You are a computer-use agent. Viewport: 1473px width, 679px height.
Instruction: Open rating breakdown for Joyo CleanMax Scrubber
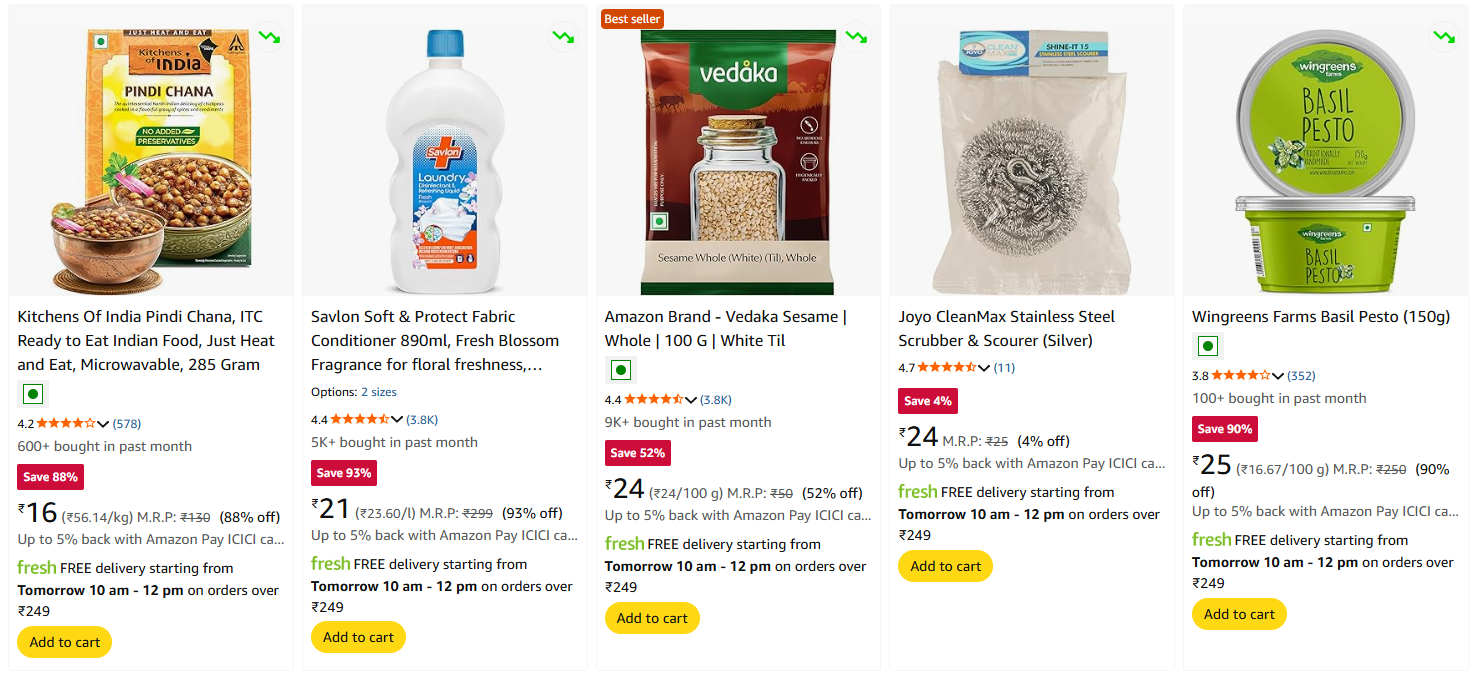[x=984, y=368]
